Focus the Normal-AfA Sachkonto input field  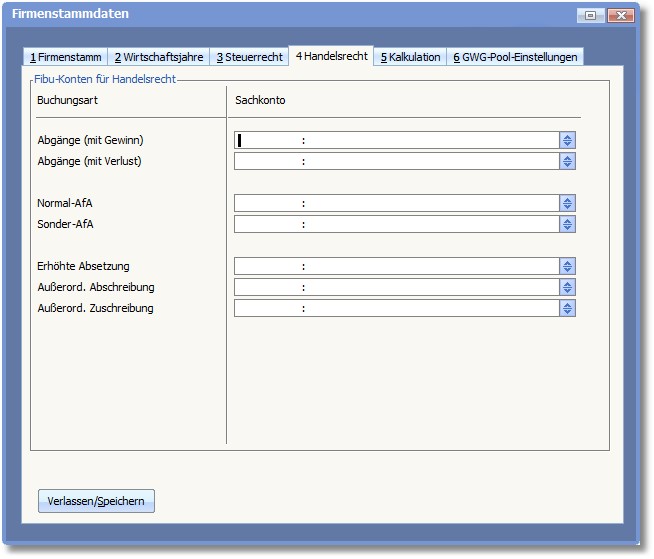tap(396, 204)
